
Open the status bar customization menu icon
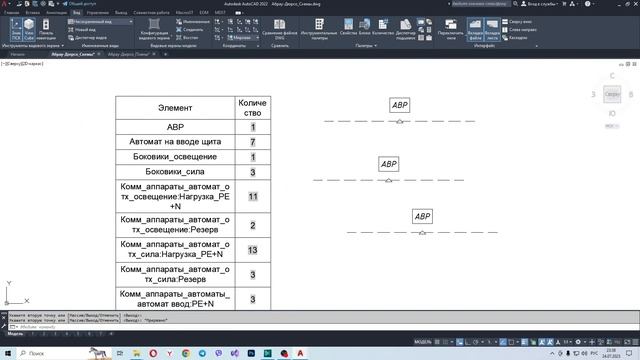pyautogui.click(x=635, y=342)
